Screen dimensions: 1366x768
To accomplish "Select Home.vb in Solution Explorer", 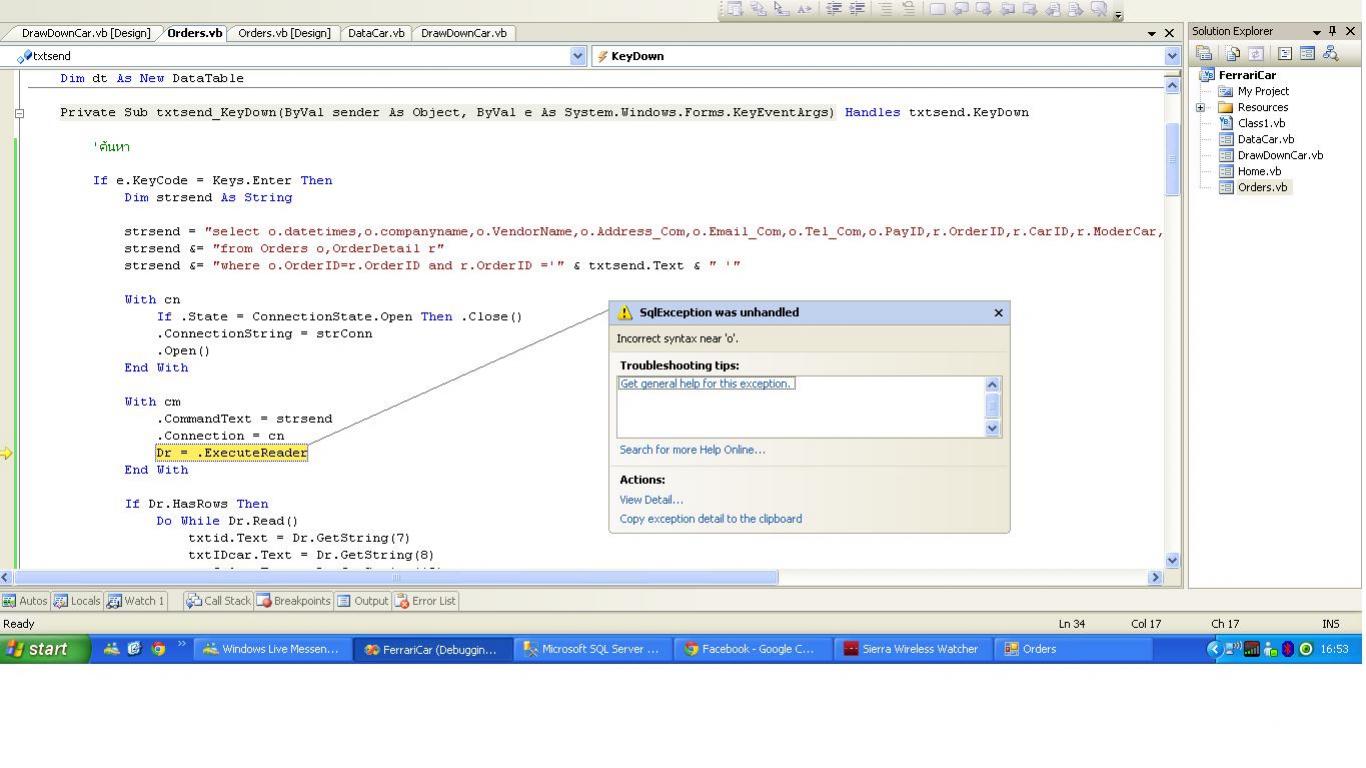I will click(1259, 171).
